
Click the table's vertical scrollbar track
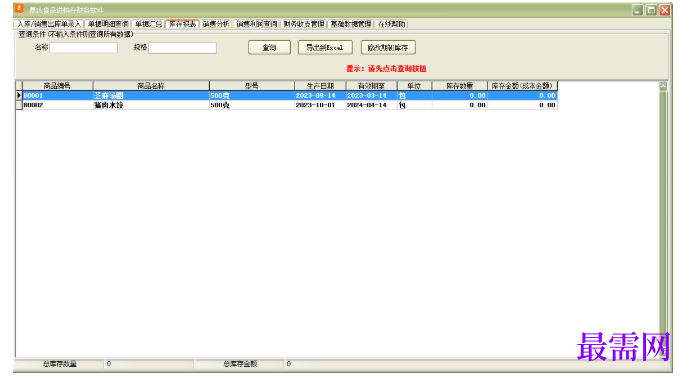(x=663, y=220)
